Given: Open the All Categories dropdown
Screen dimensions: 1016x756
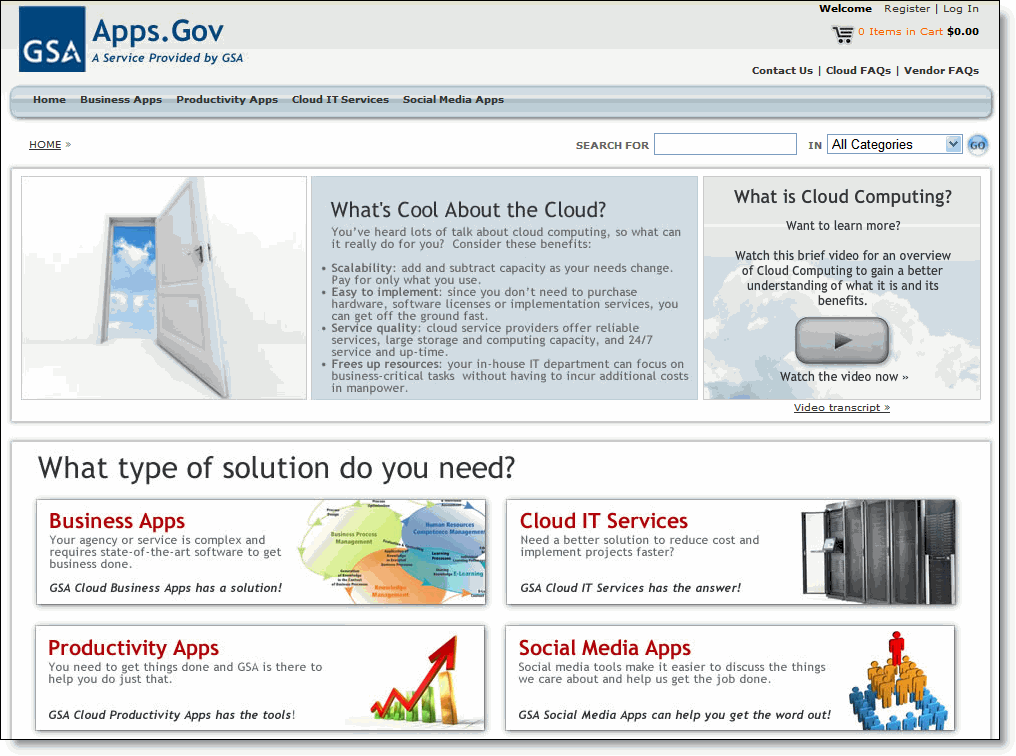Looking at the screenshot, I should pyautogui.click(x=894, y=144).
